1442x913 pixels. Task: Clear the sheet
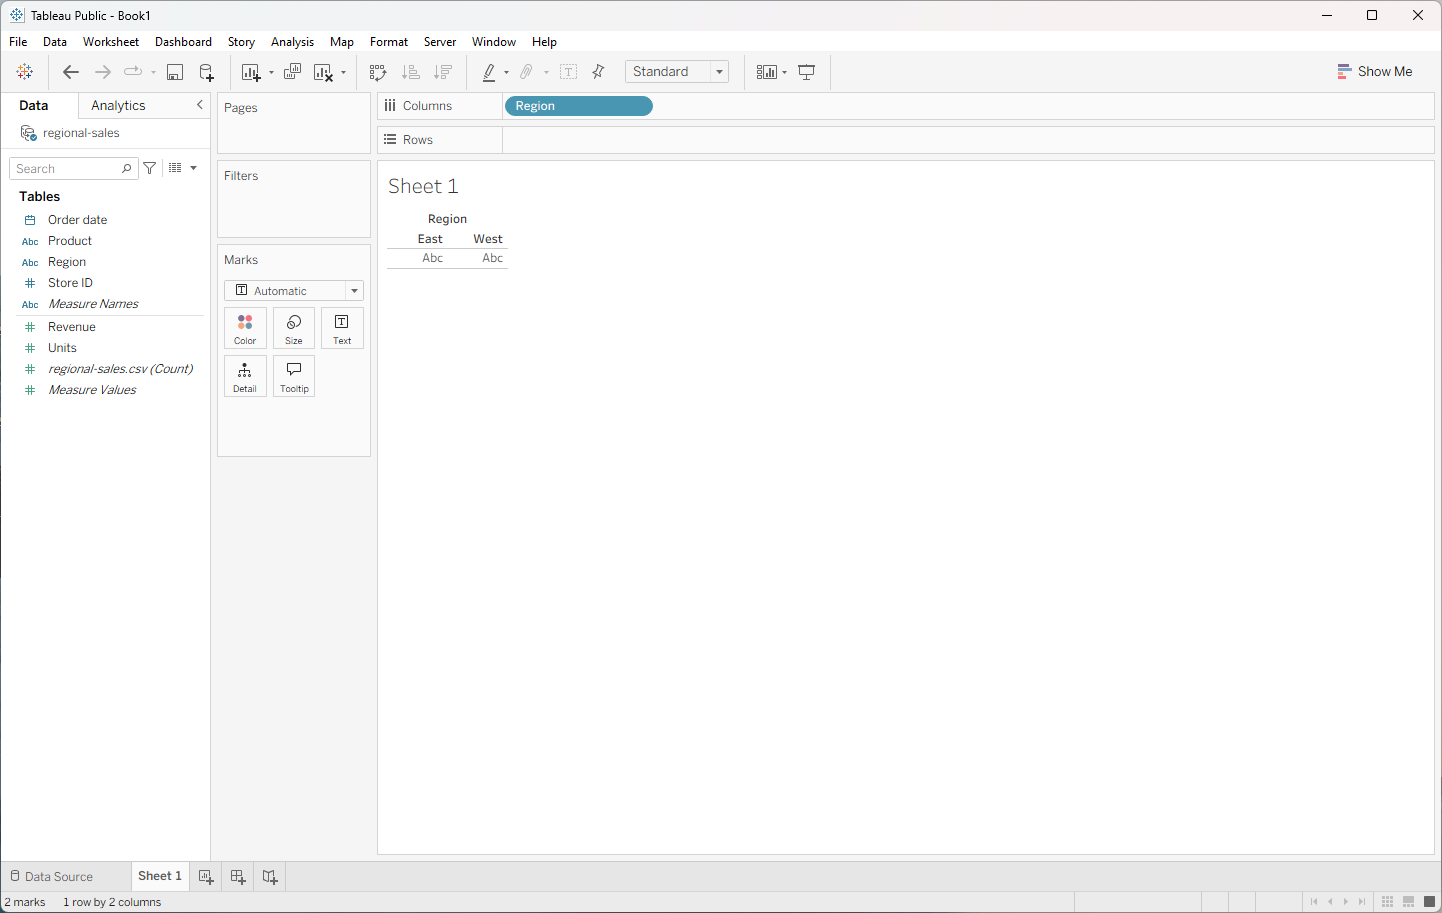point(323,72)
